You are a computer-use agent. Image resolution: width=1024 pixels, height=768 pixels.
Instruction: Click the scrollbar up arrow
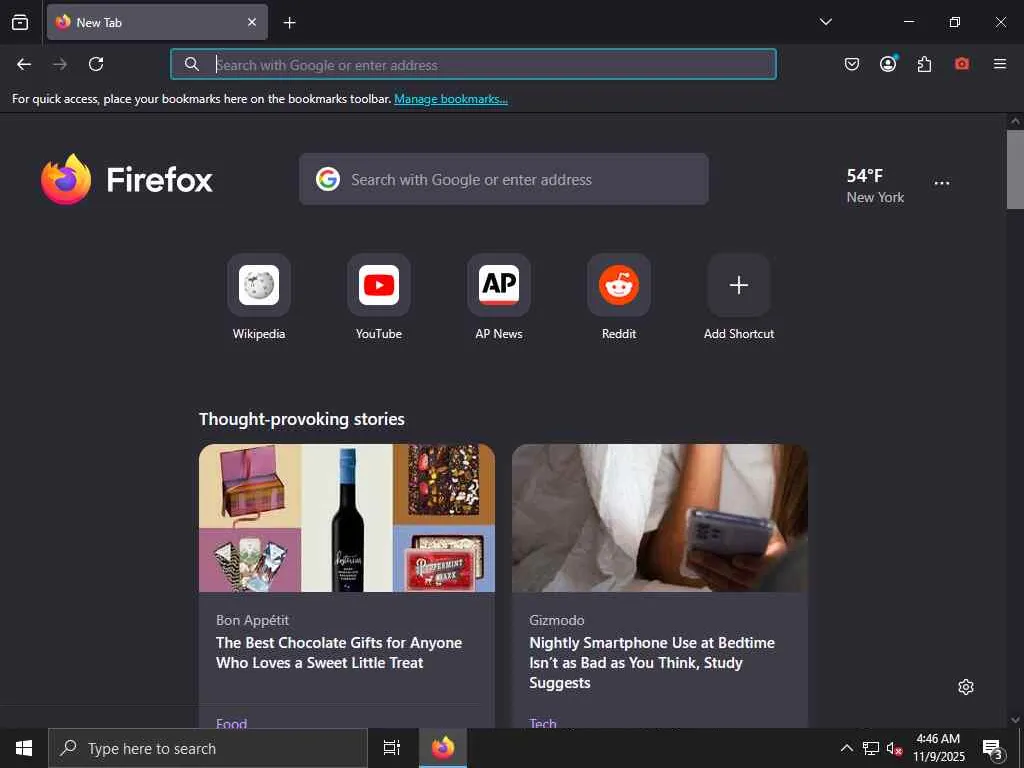click(x=1015, y=121)
